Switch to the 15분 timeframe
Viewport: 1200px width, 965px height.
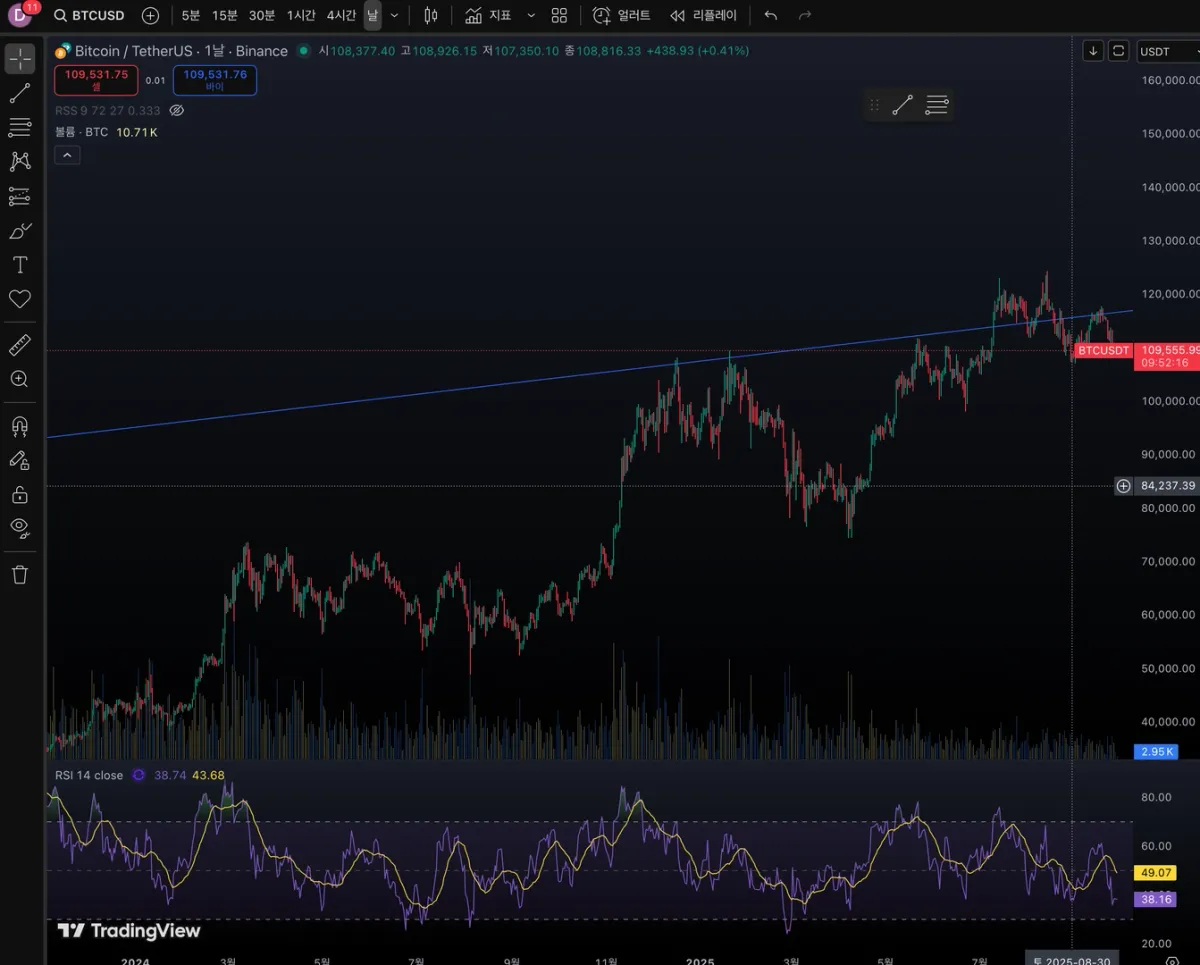point(225,15)
